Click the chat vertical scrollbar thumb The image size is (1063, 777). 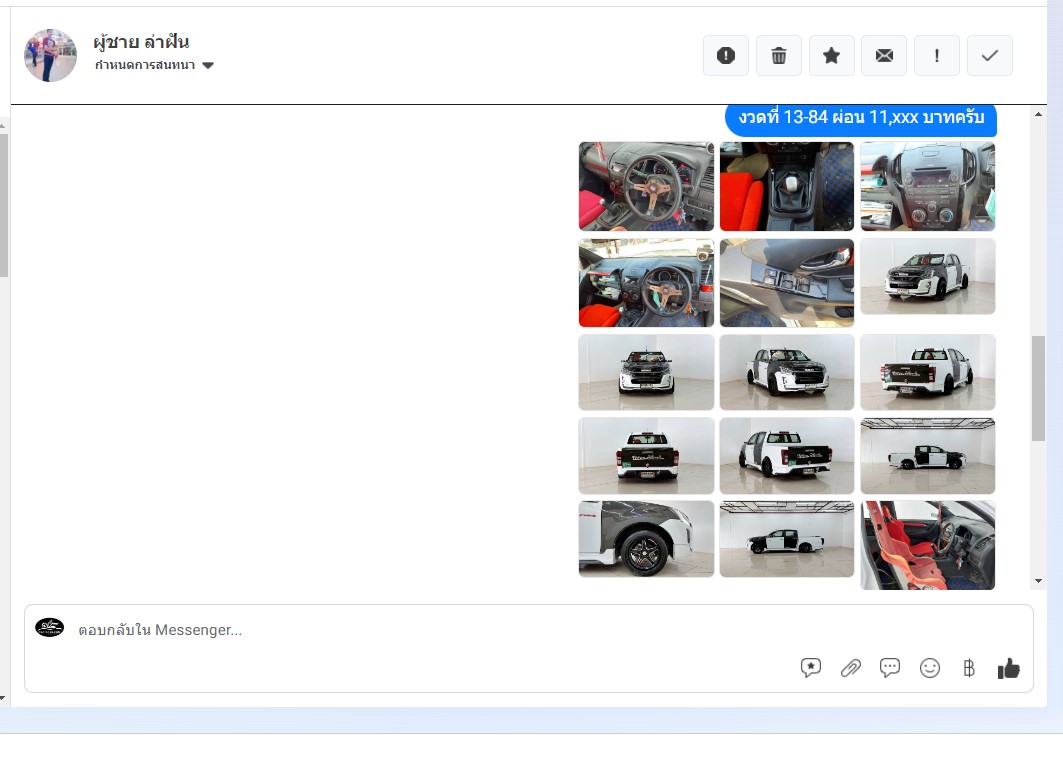coord(1039,388)
